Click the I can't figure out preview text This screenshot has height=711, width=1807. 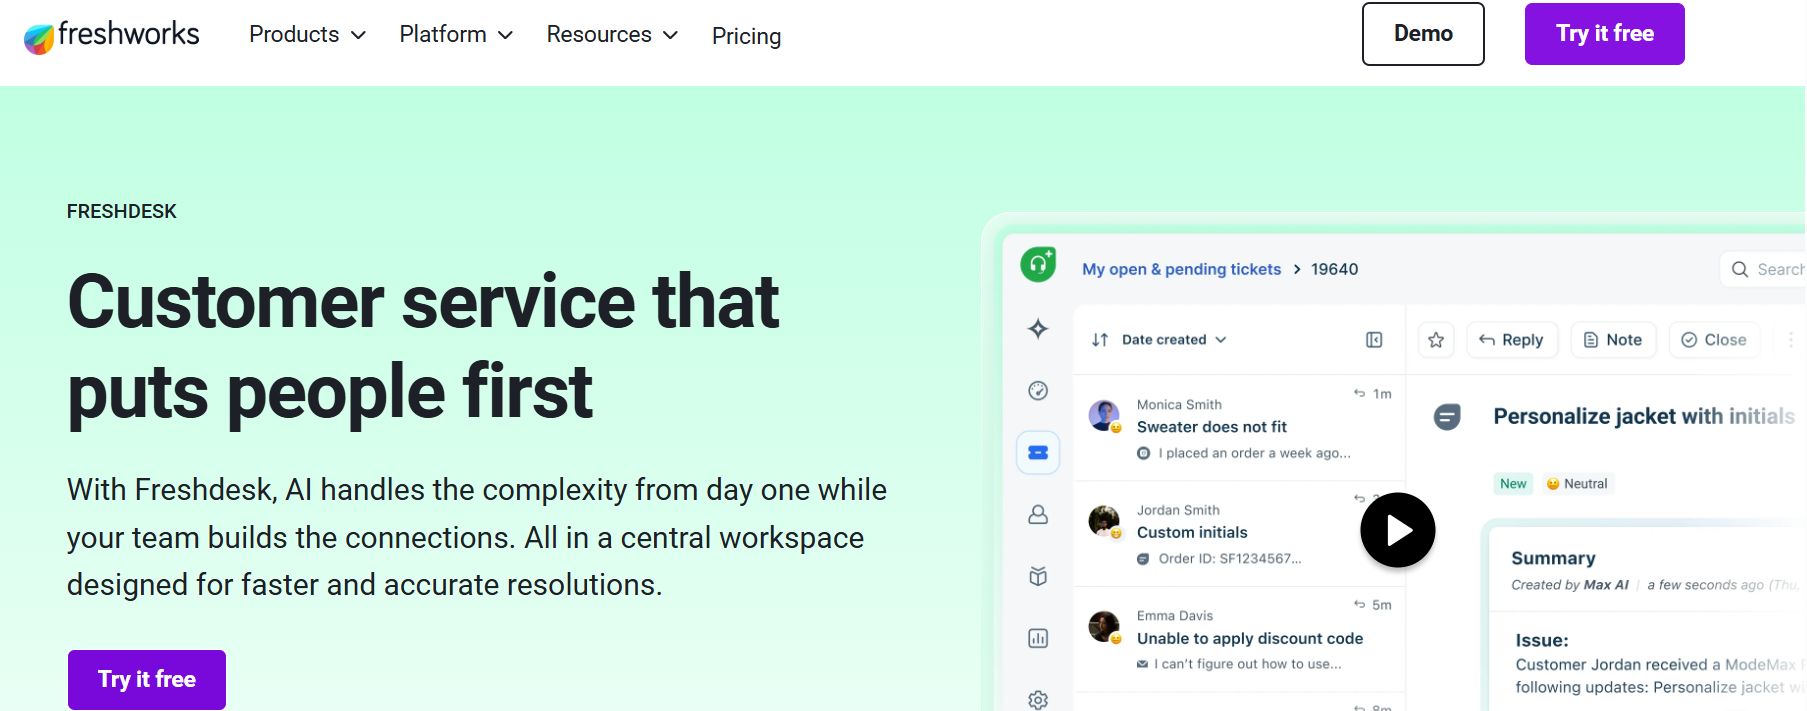(1248, 664)
